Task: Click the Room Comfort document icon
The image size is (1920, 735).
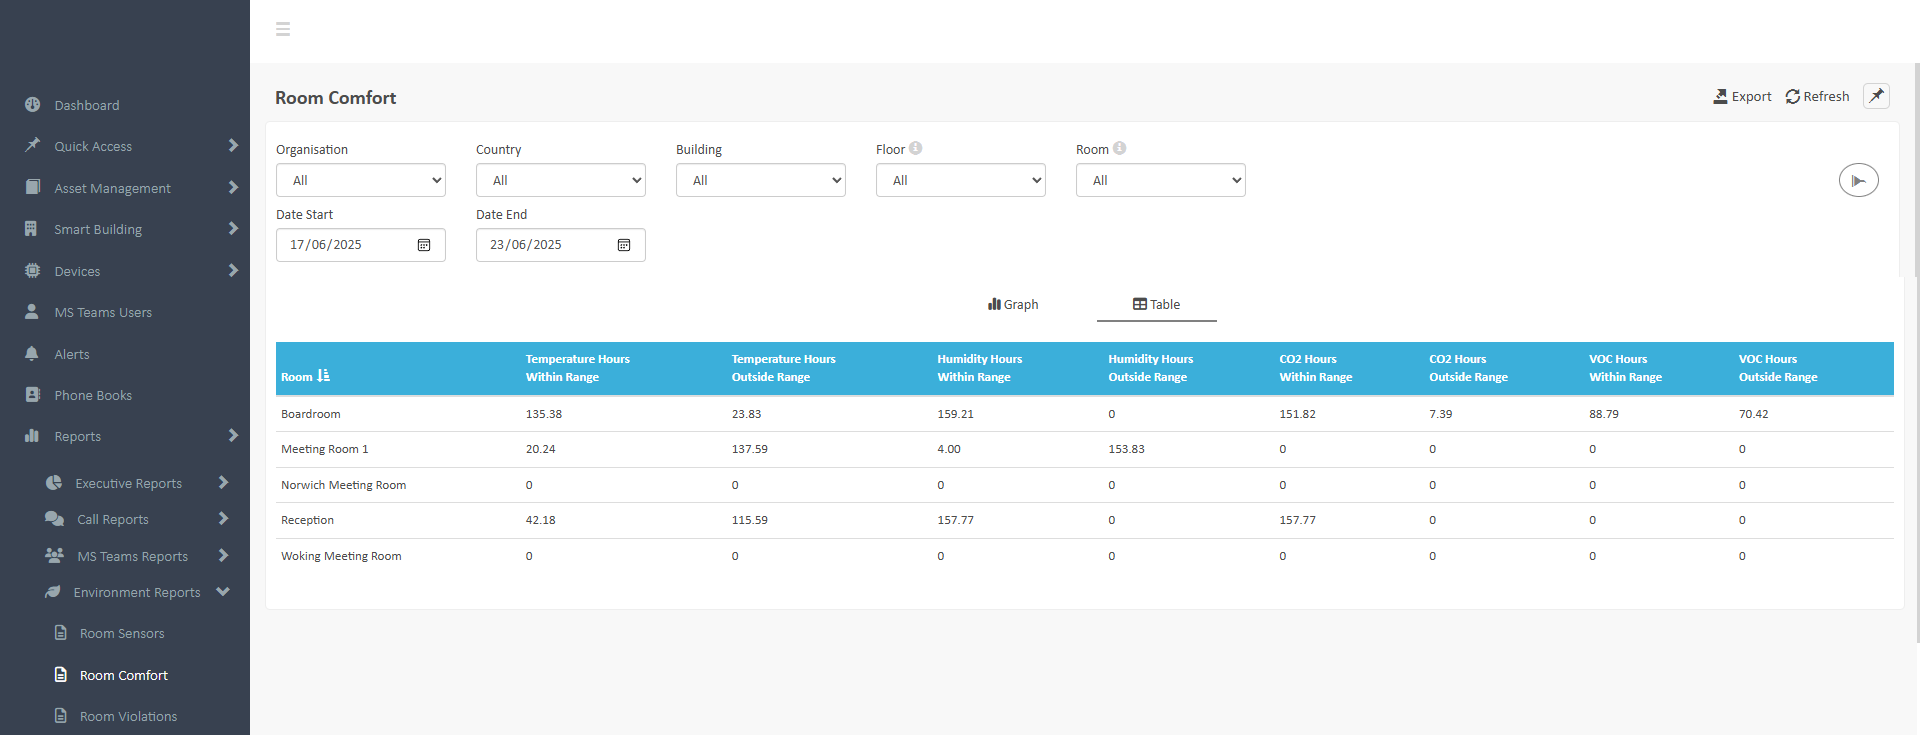Action: (x=61, y=674)
